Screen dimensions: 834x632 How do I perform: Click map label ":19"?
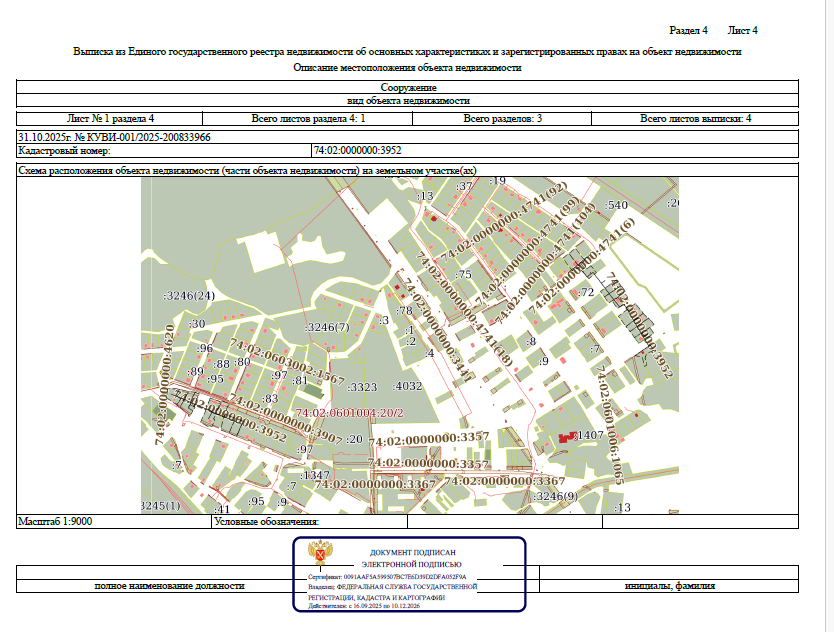(x=497, y=181)
